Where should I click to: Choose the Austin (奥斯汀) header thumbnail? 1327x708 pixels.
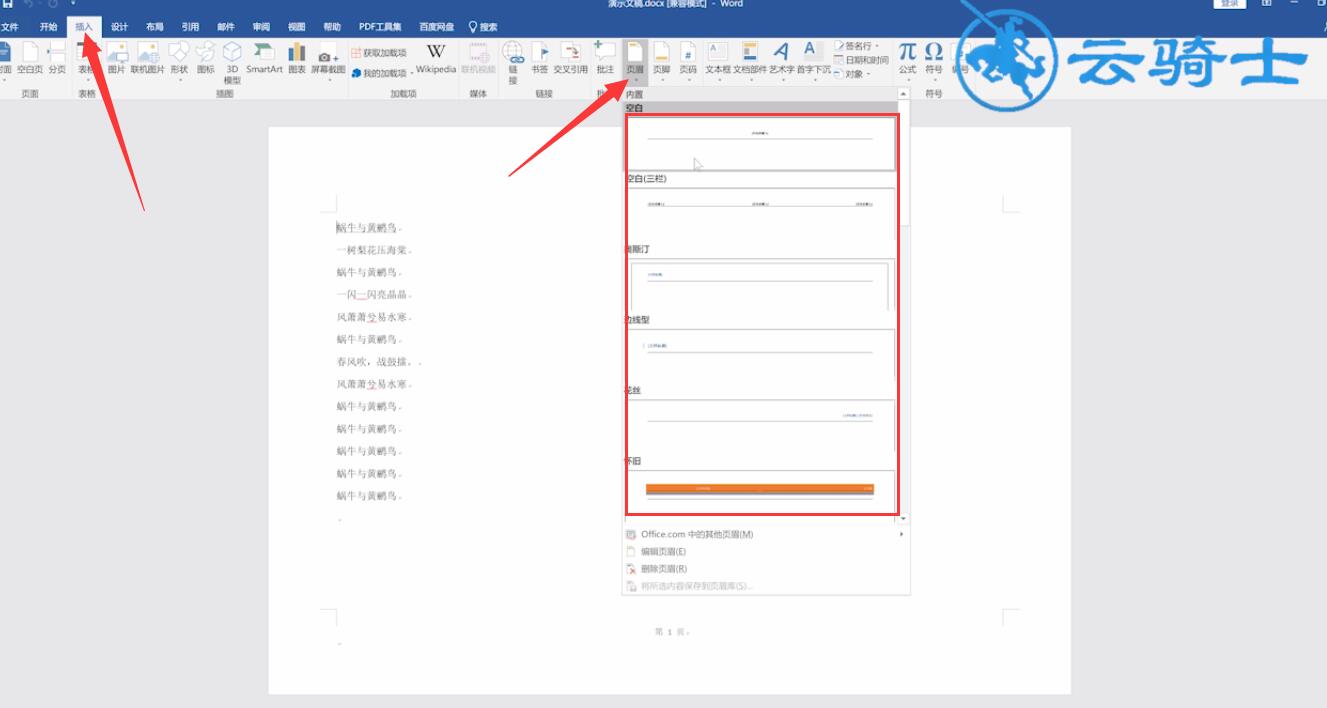(761, 285)
